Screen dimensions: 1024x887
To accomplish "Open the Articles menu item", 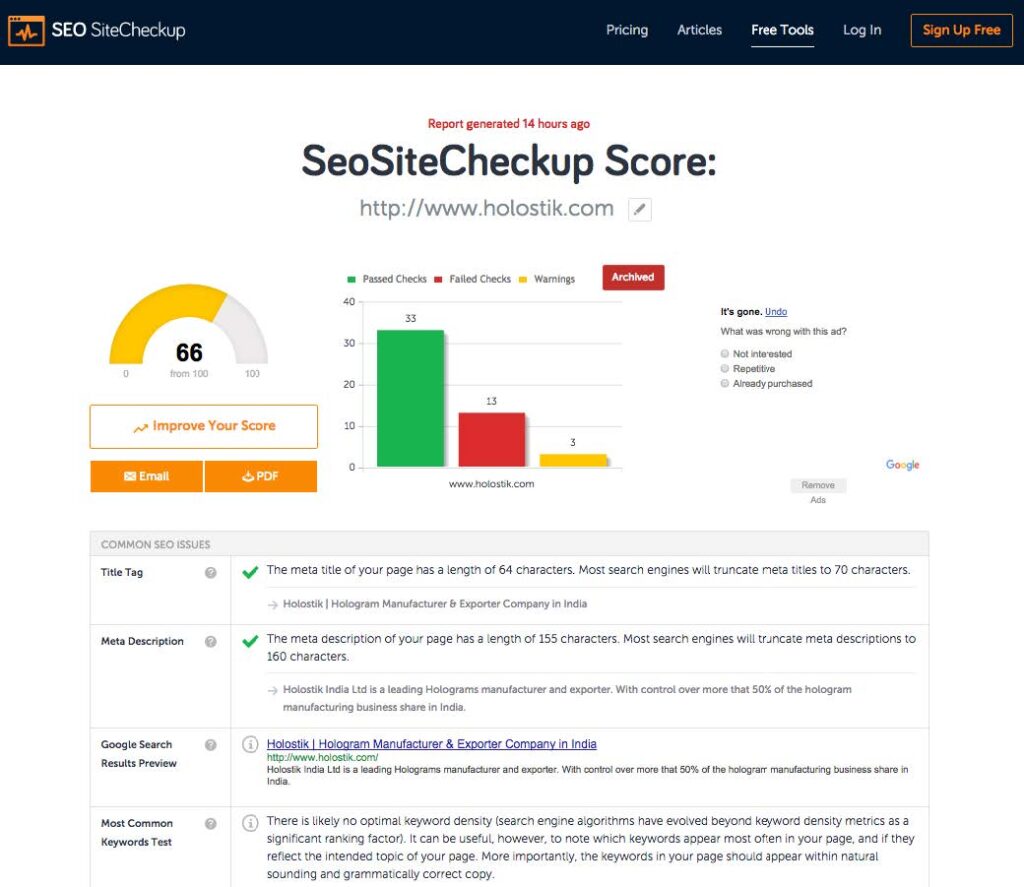I will 699,30.
